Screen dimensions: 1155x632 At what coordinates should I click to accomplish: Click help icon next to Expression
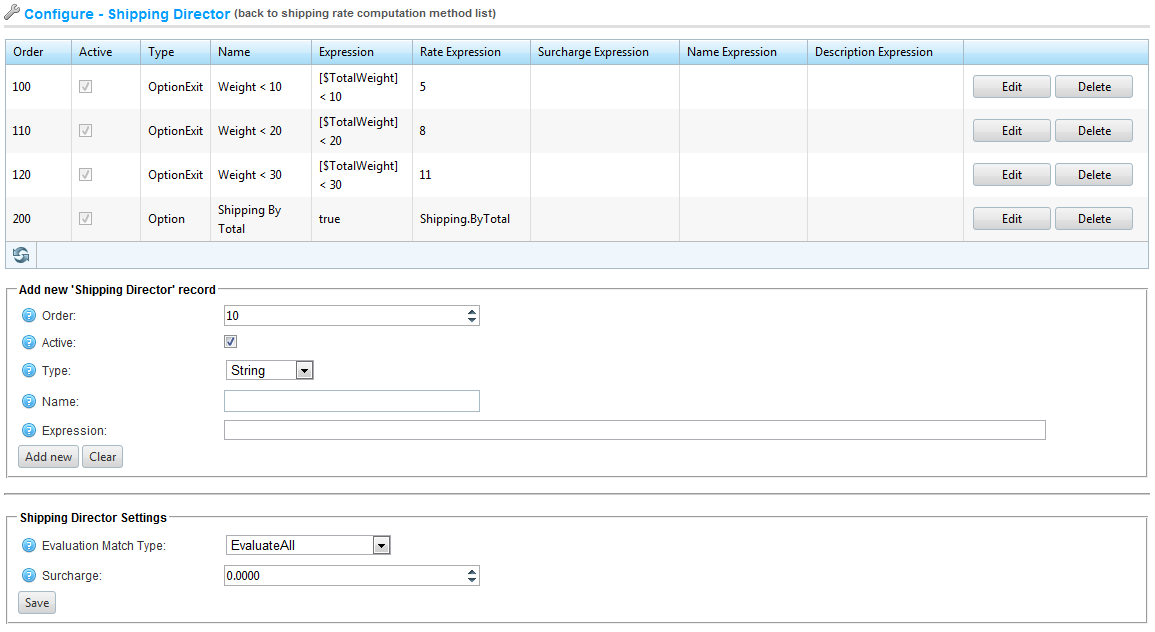coord(29,431)
